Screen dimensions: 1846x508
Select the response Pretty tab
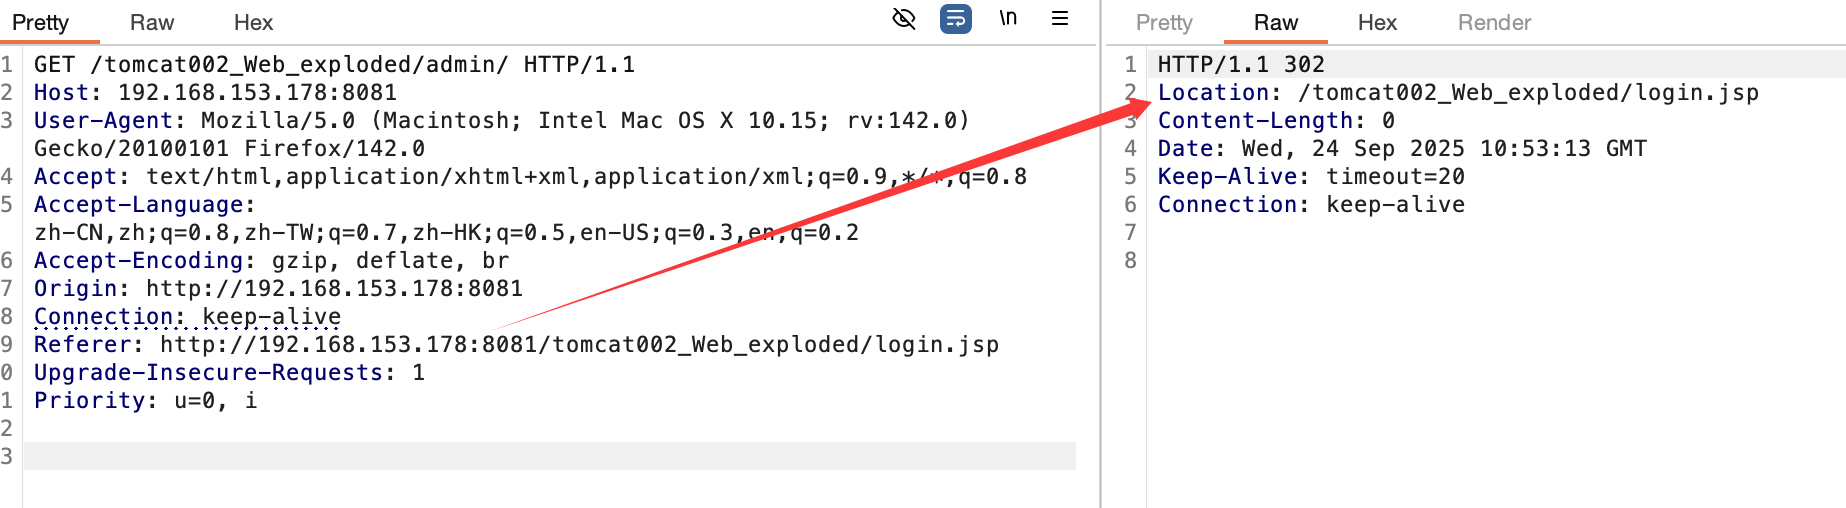[x=1164, y=23]
